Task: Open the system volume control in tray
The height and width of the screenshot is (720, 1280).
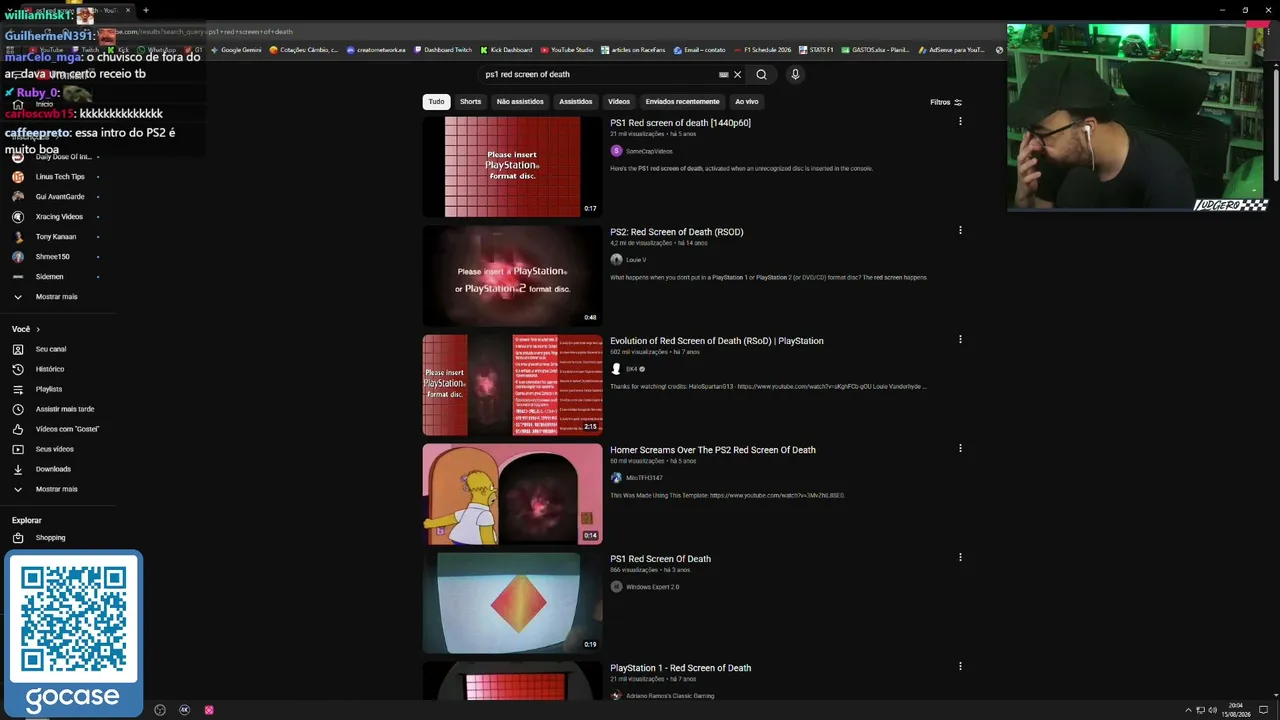Action: pos(1212,710)
